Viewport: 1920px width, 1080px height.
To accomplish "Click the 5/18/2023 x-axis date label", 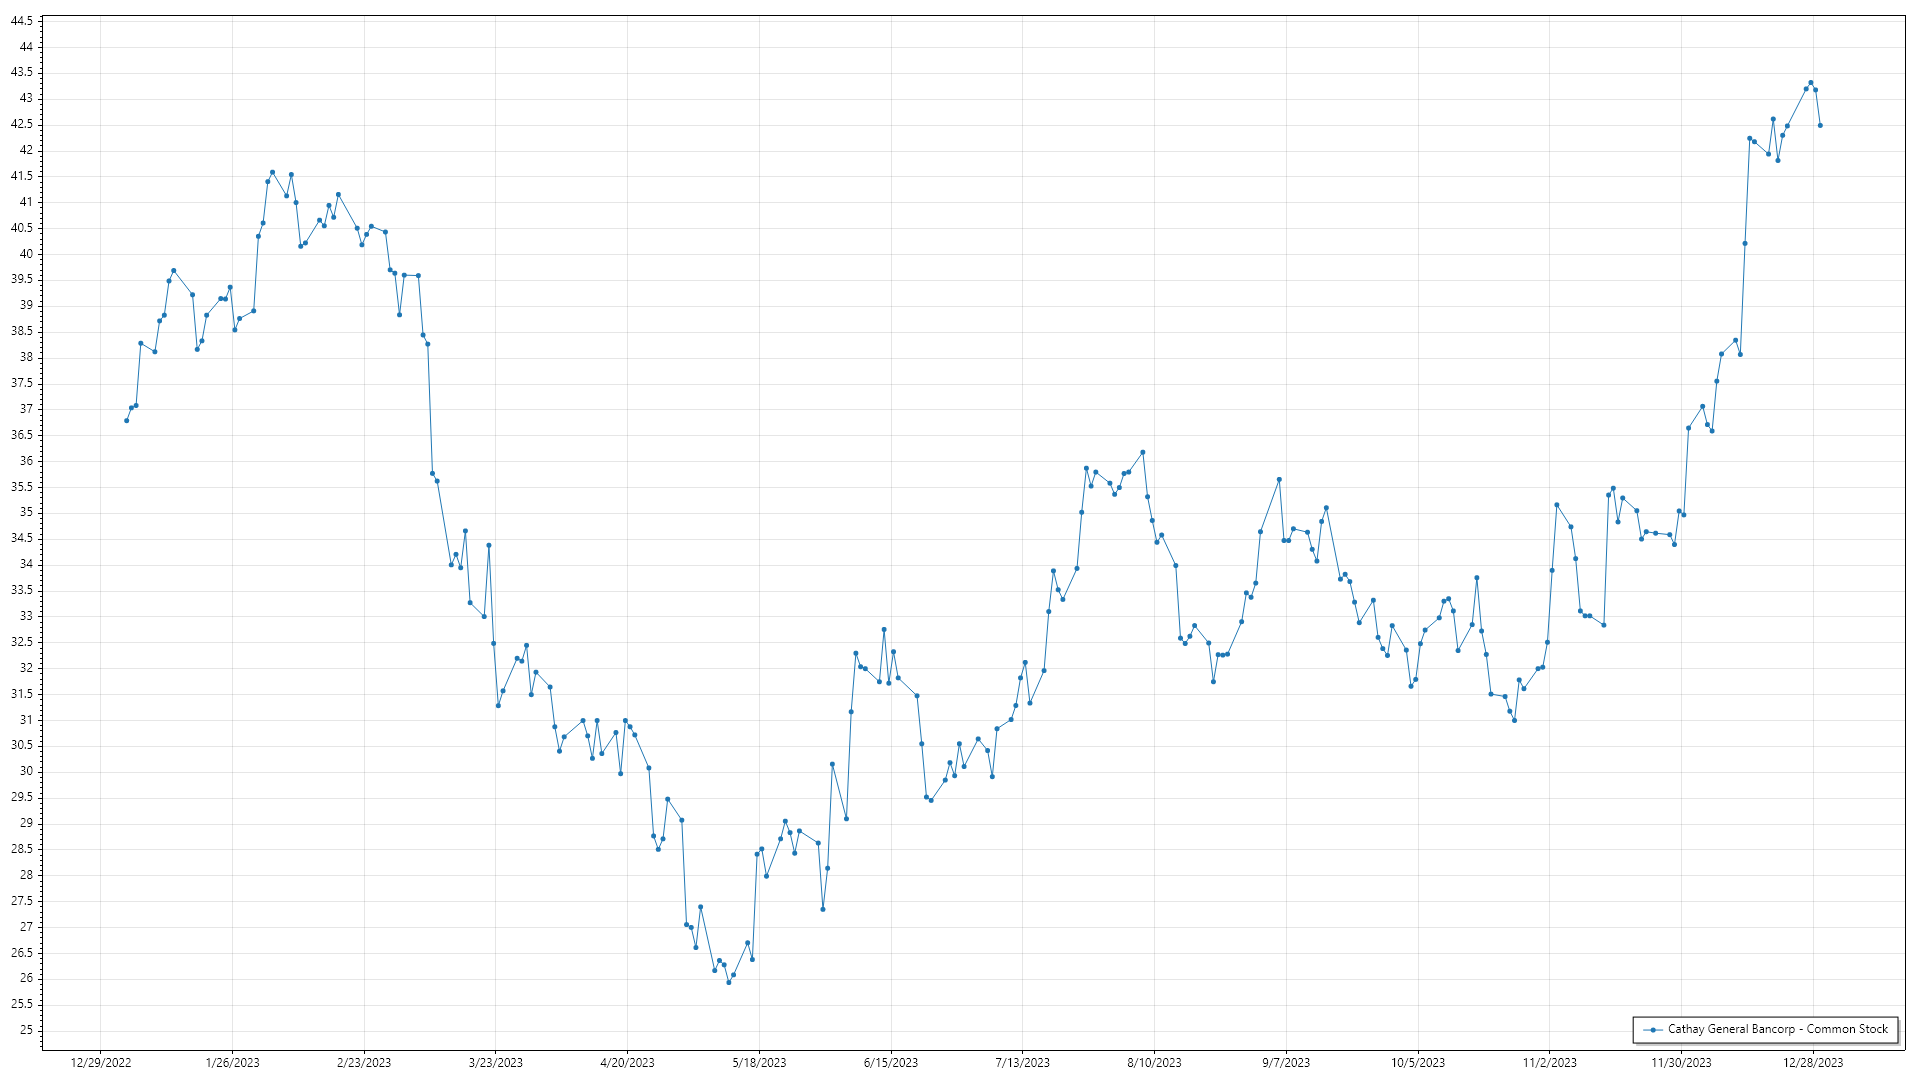I will click(759, 1062).
